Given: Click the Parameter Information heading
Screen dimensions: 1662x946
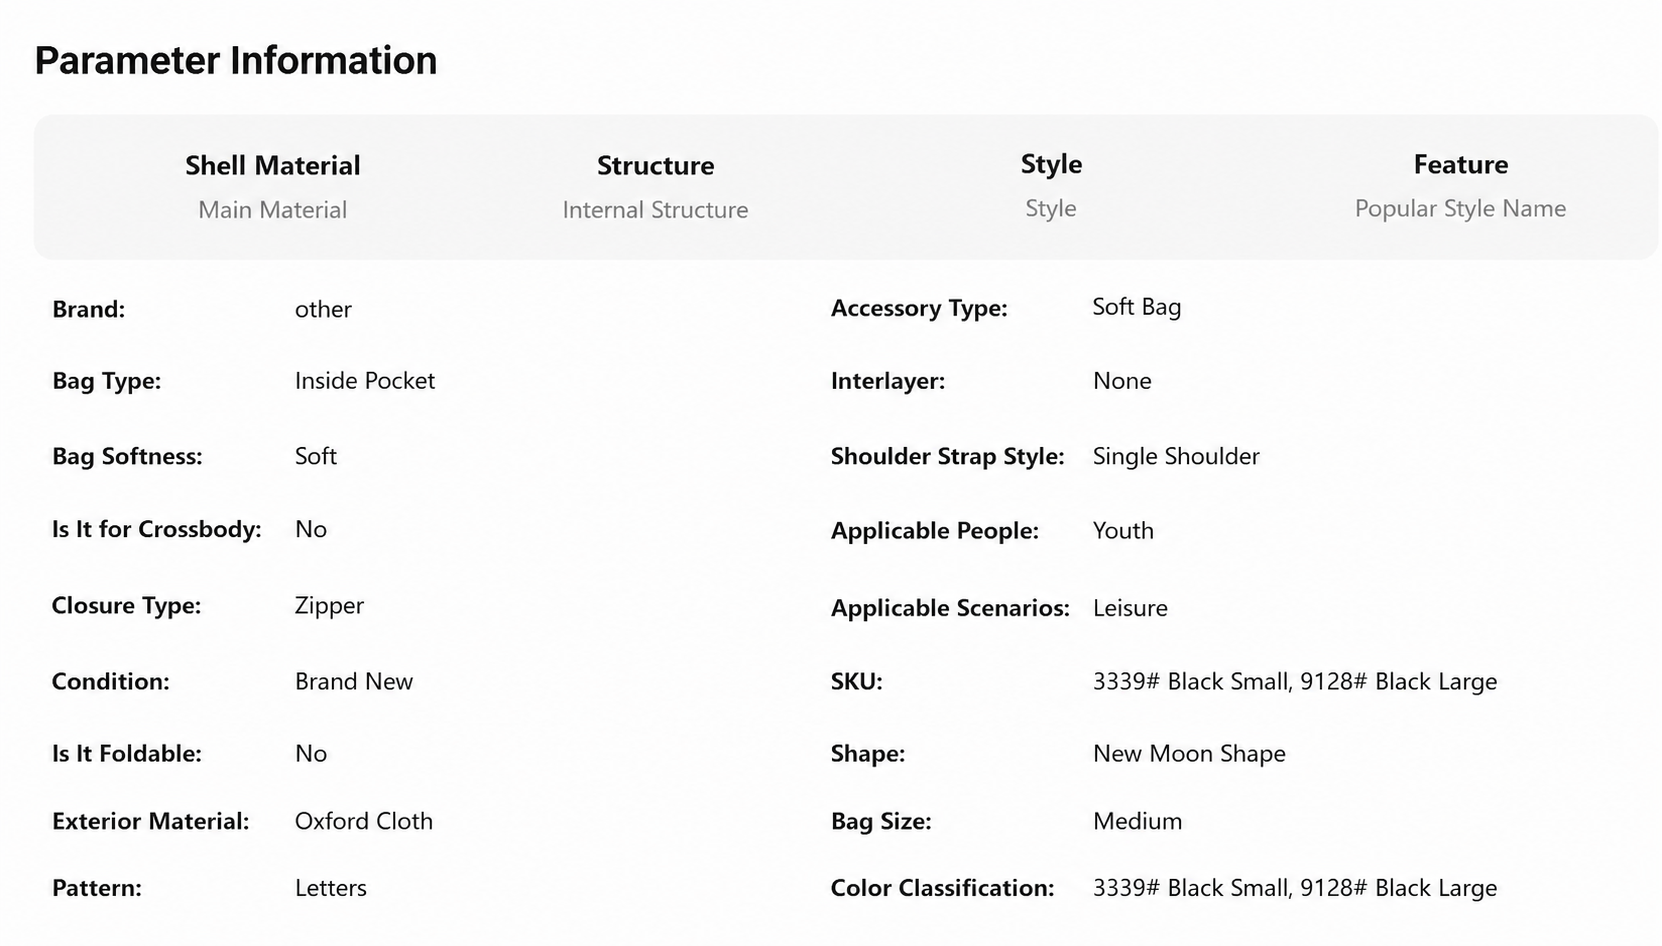Looking at the screenshot, I should point(236,60).
